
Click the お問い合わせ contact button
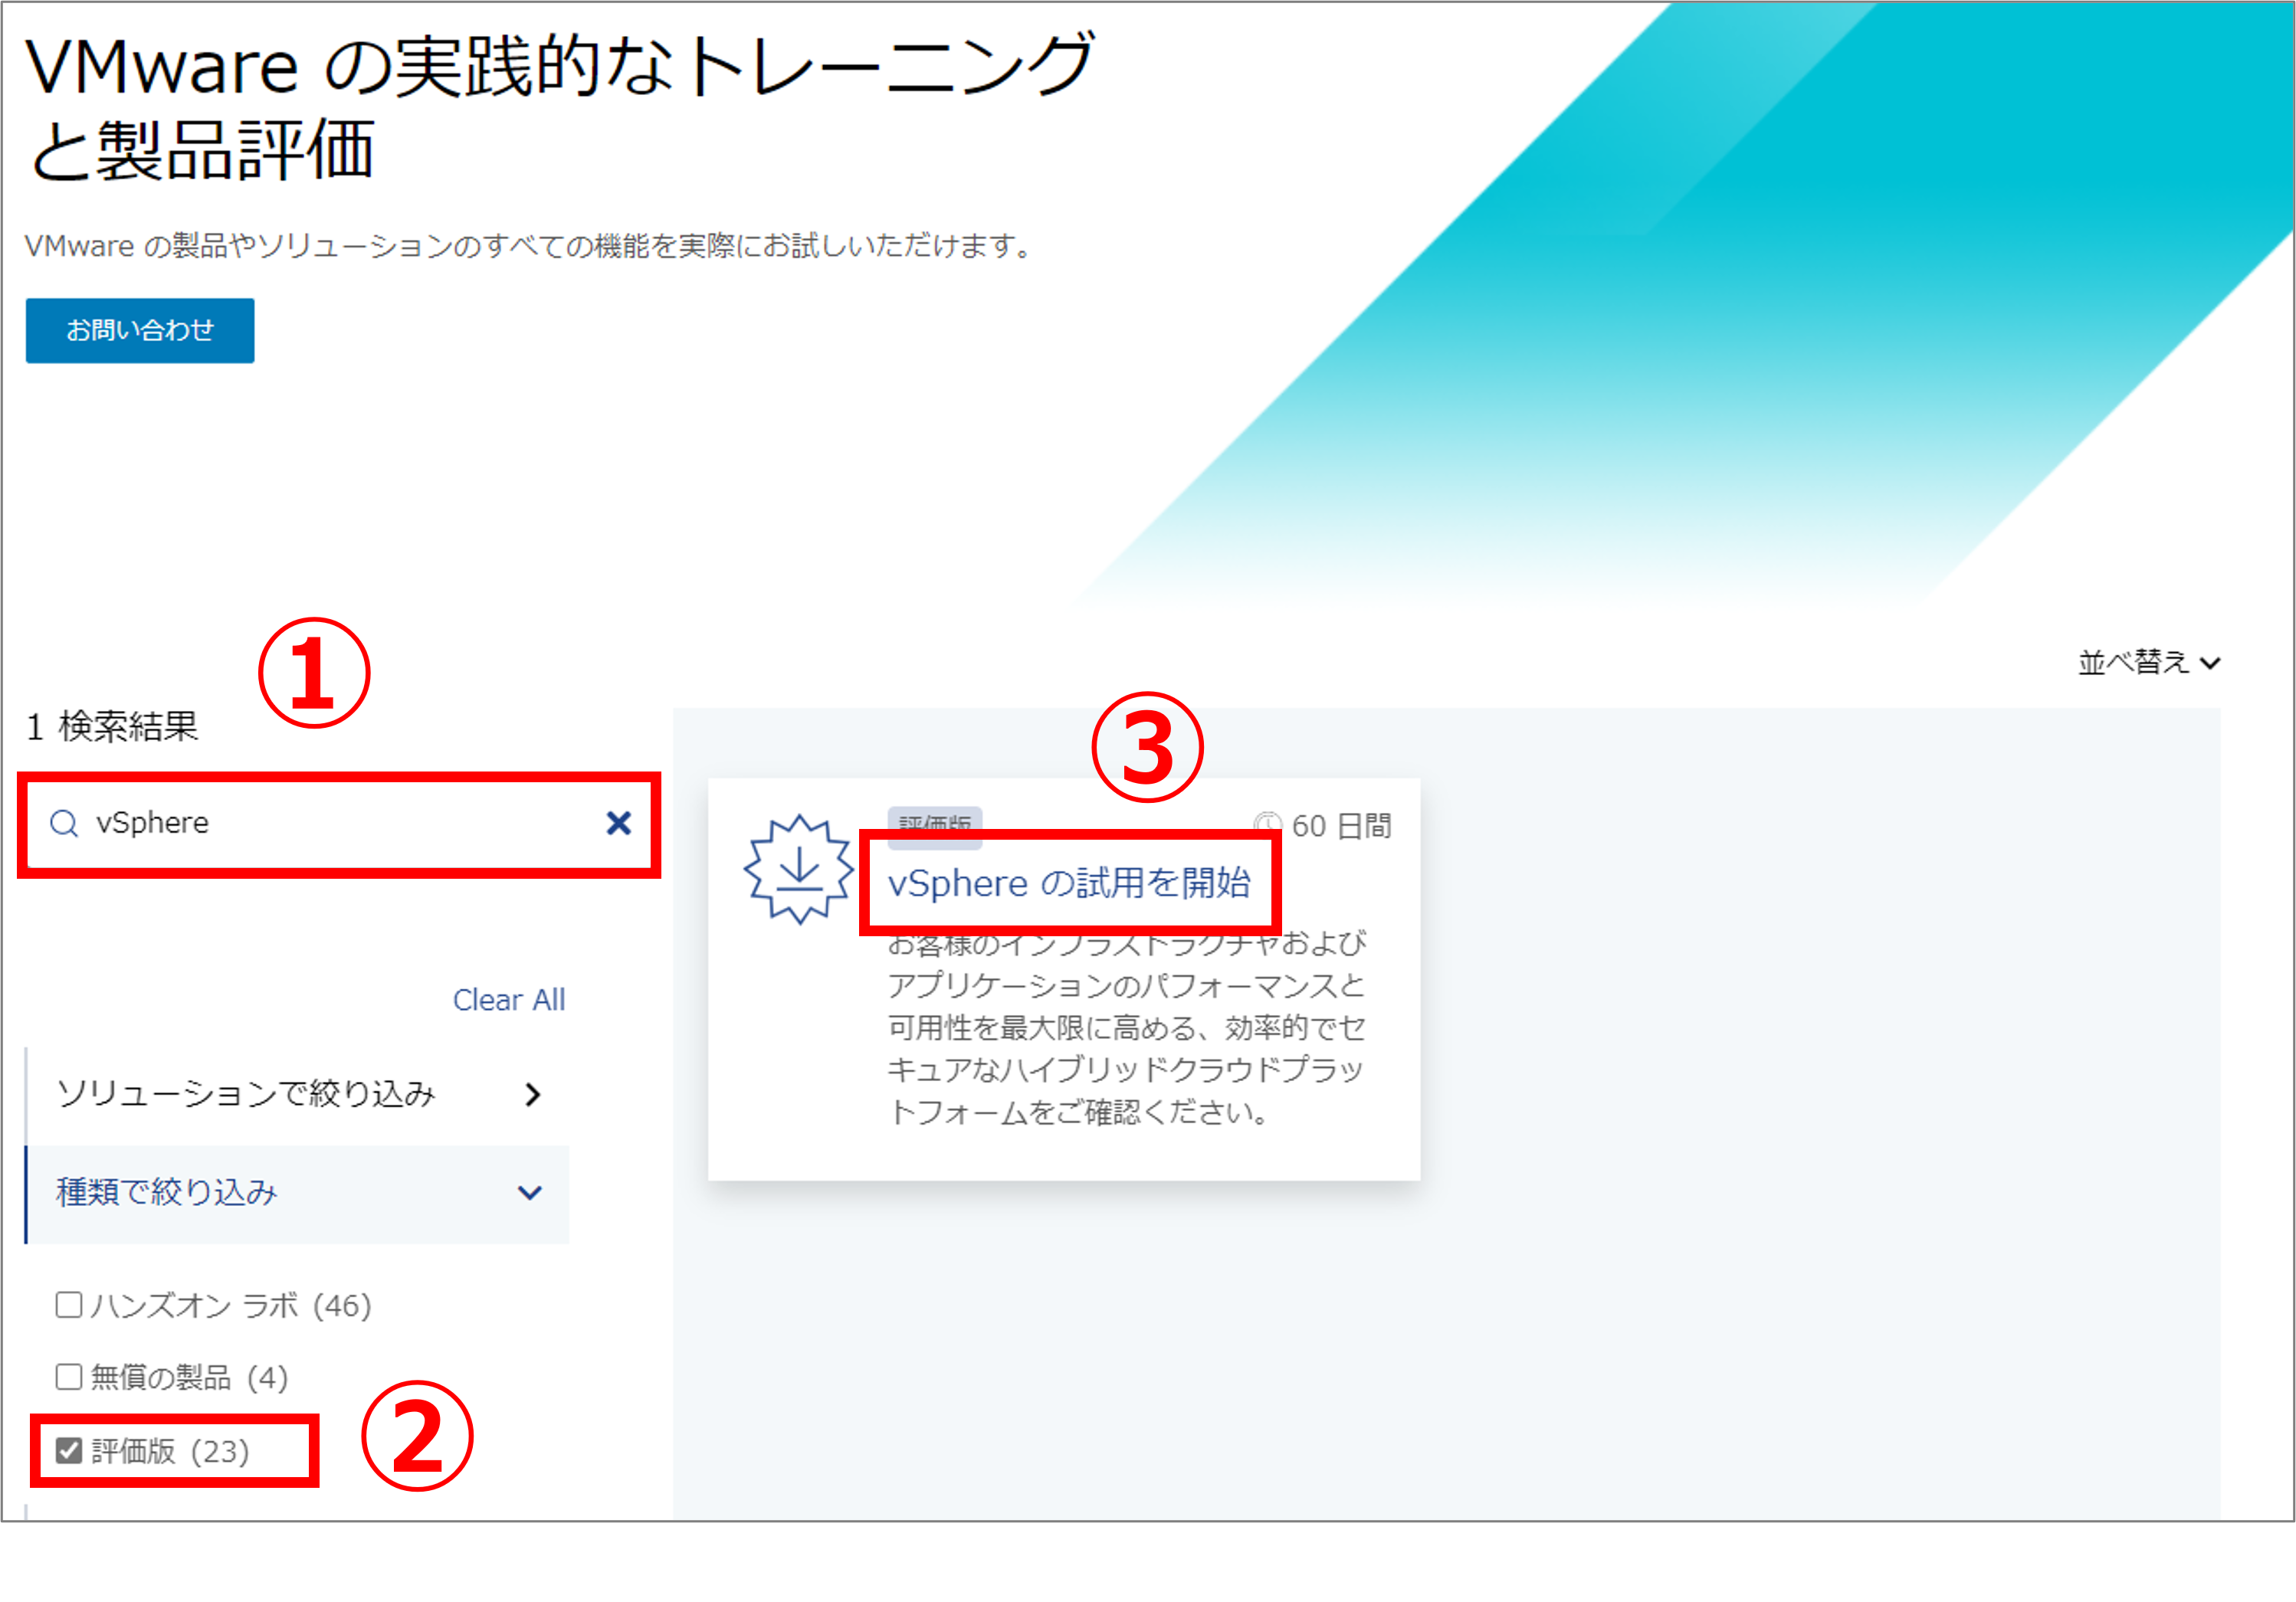pyautogui.click(x=140, y=330)
